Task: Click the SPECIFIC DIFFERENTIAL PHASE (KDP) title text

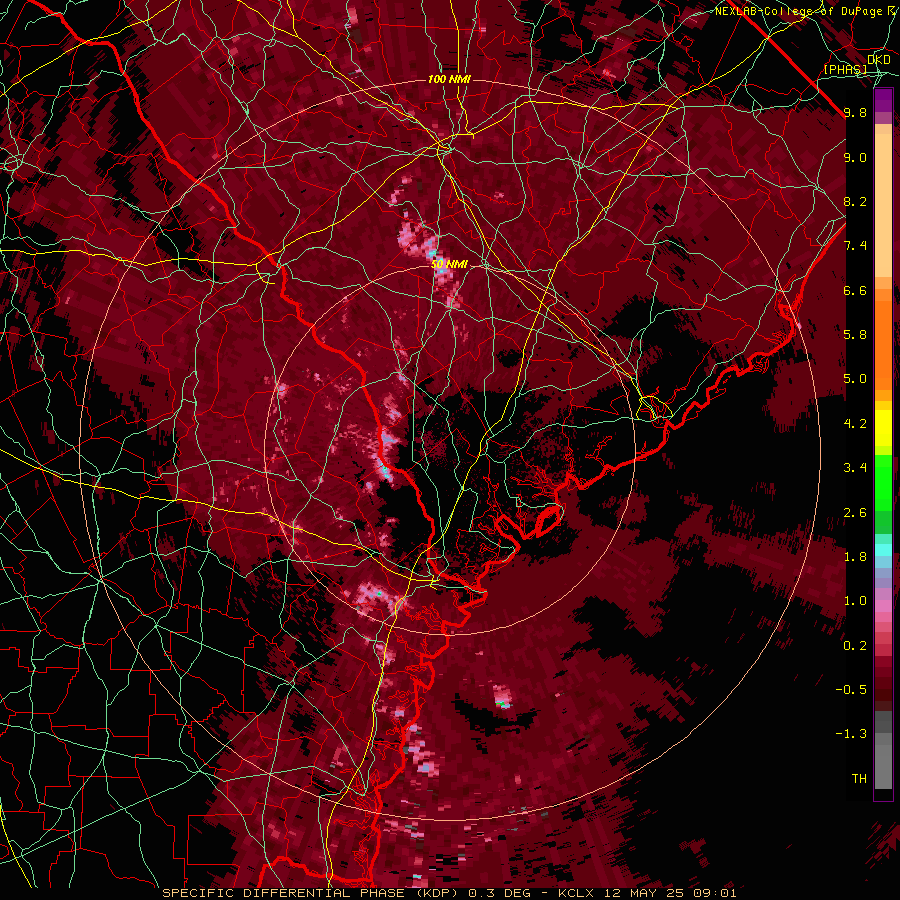Action: tap(311, 893)
